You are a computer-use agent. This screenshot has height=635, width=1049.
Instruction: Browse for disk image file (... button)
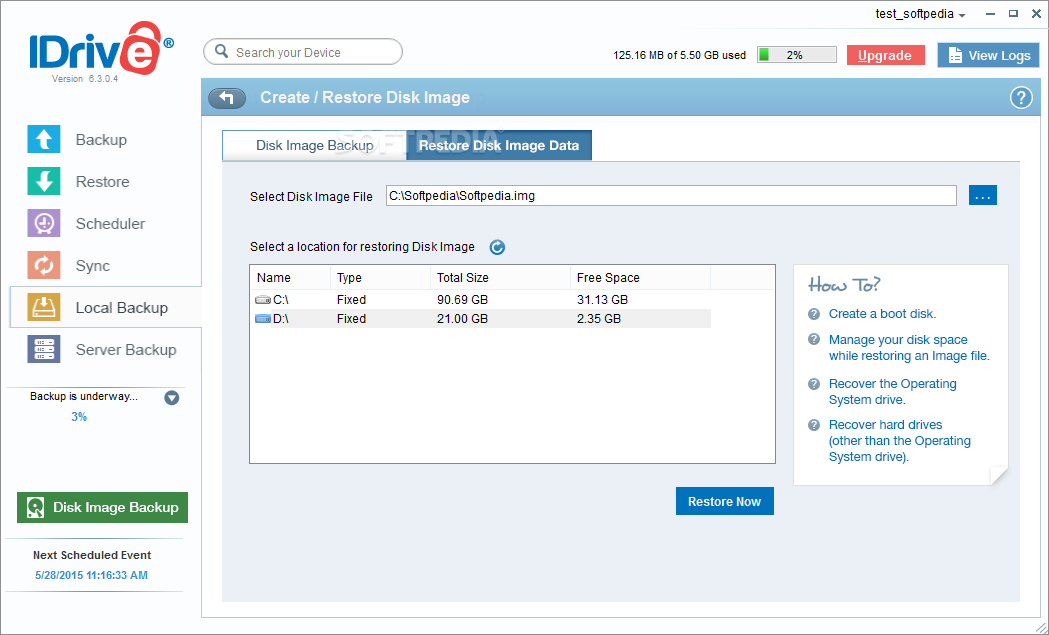983,195
